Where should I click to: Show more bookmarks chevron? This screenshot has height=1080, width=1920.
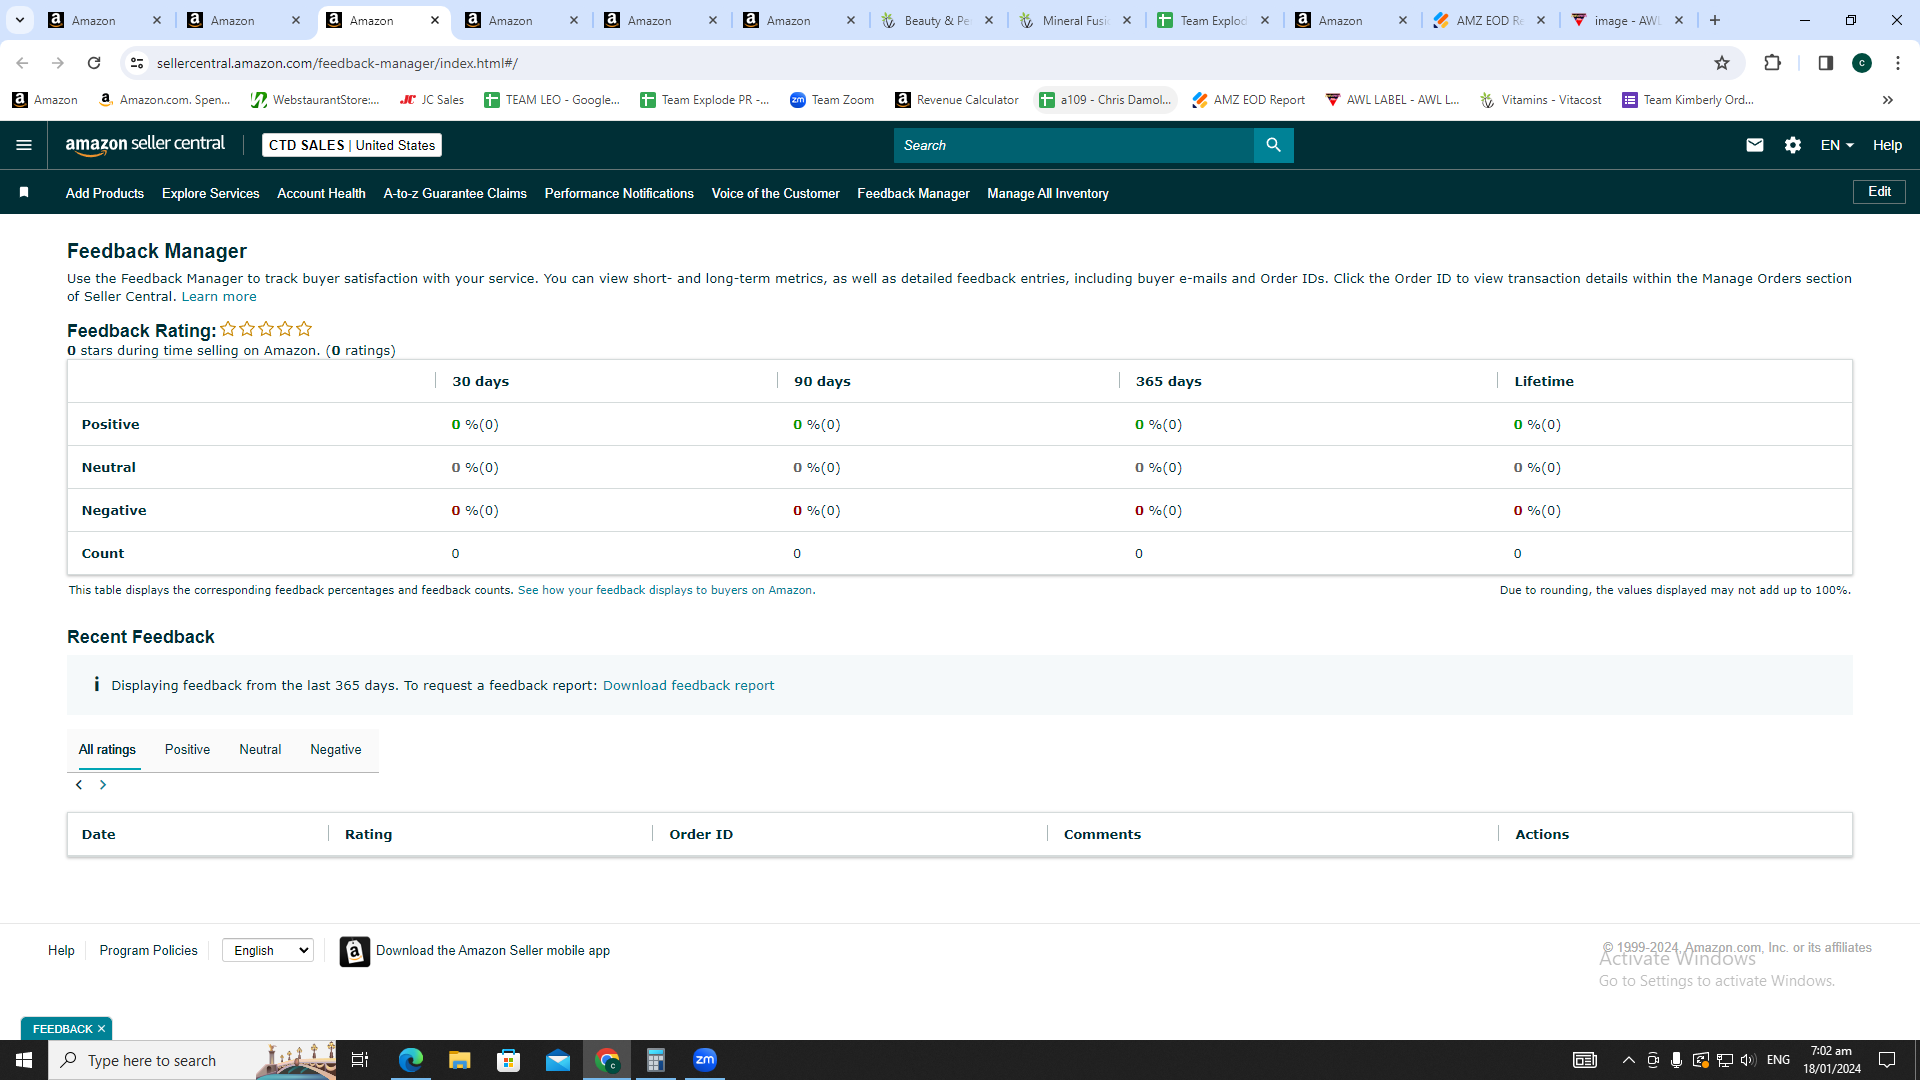(1888, 100)
